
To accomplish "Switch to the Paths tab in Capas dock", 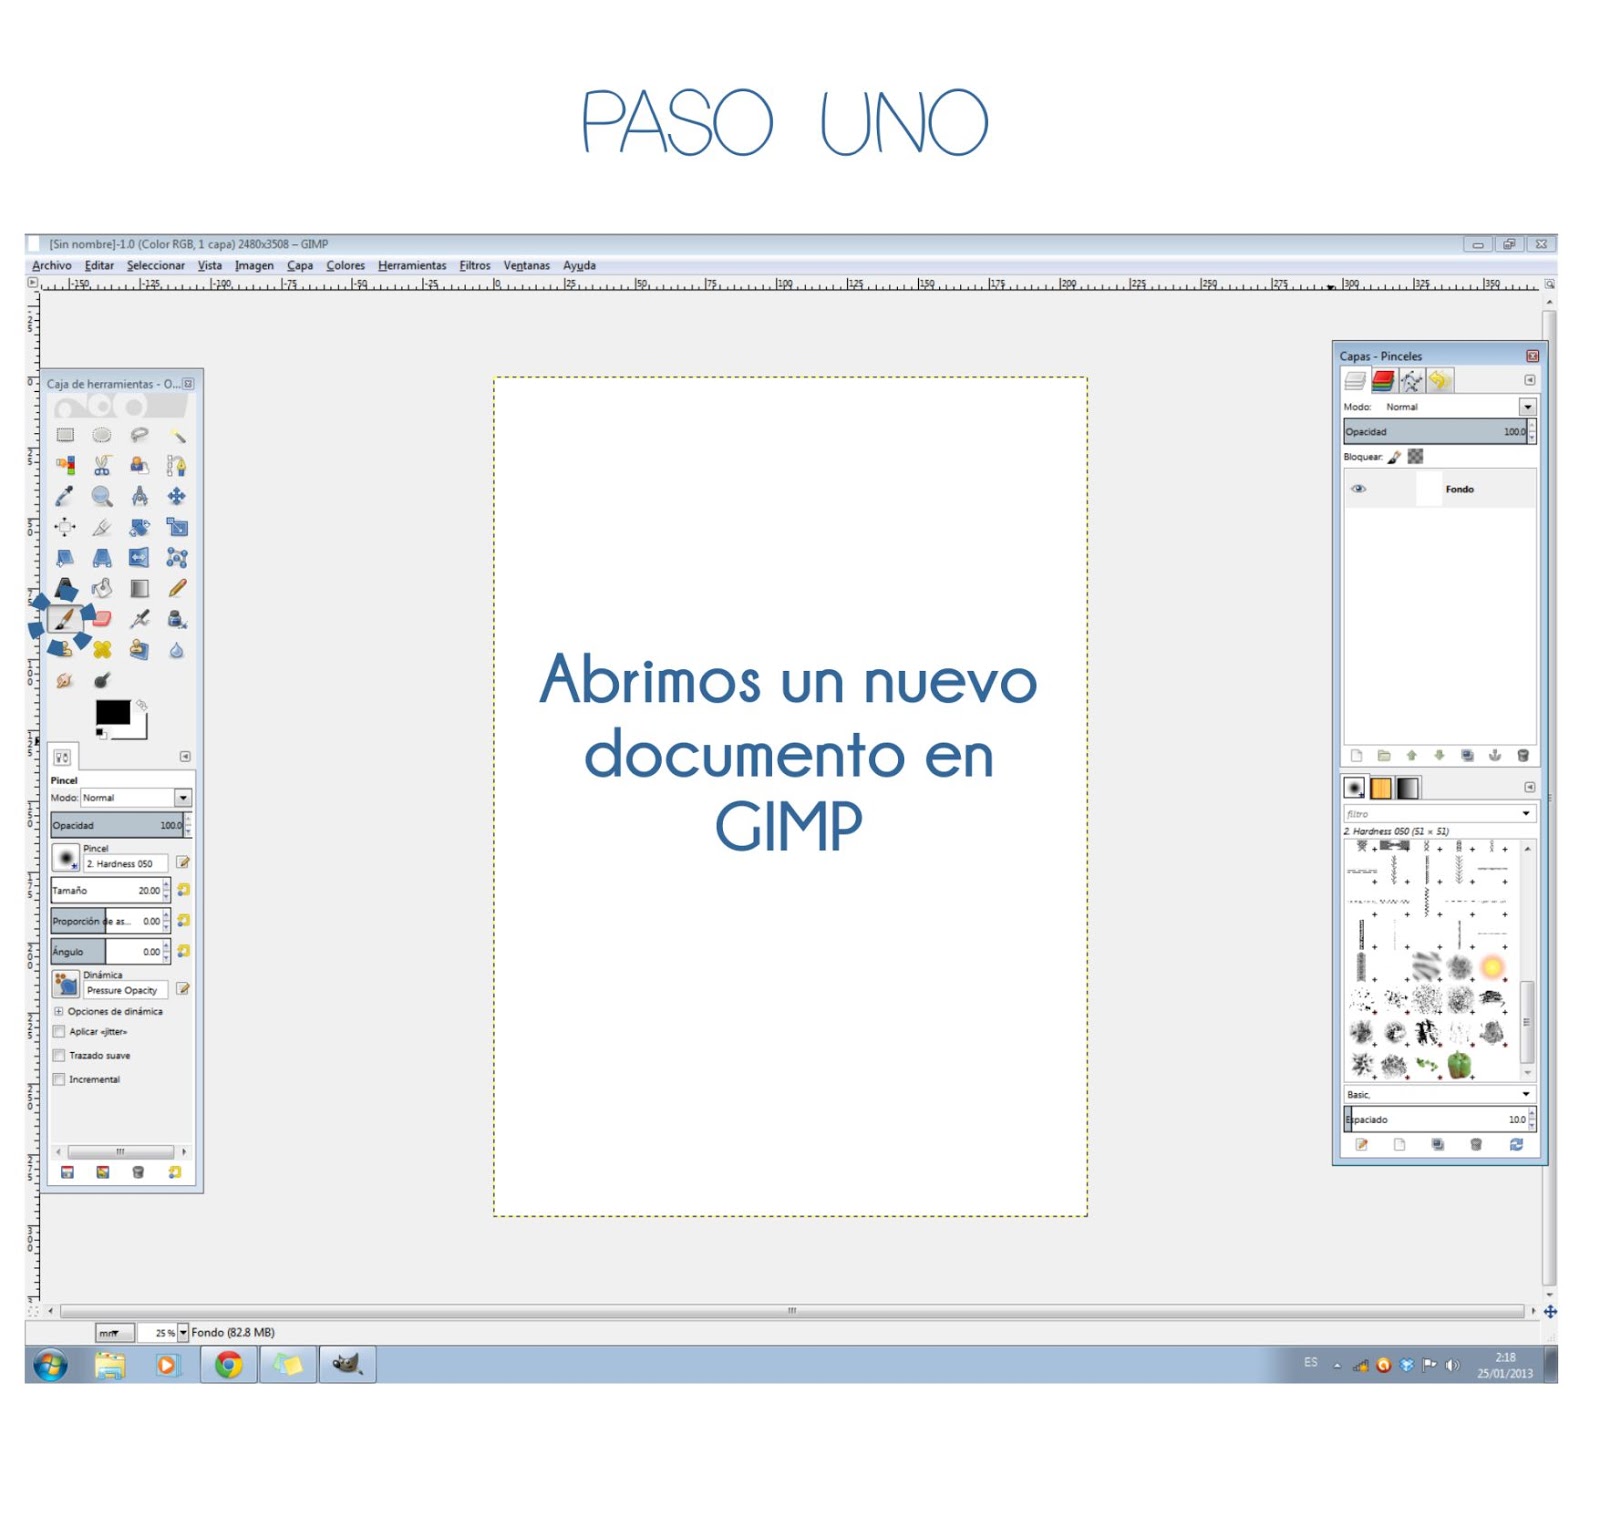I will point(1411,380).
